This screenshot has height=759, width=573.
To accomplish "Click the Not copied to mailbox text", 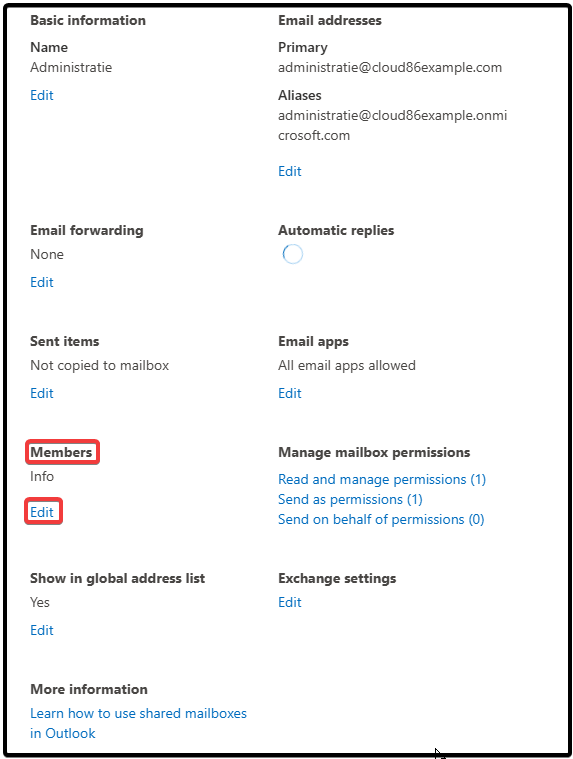I will pos(99,365).
